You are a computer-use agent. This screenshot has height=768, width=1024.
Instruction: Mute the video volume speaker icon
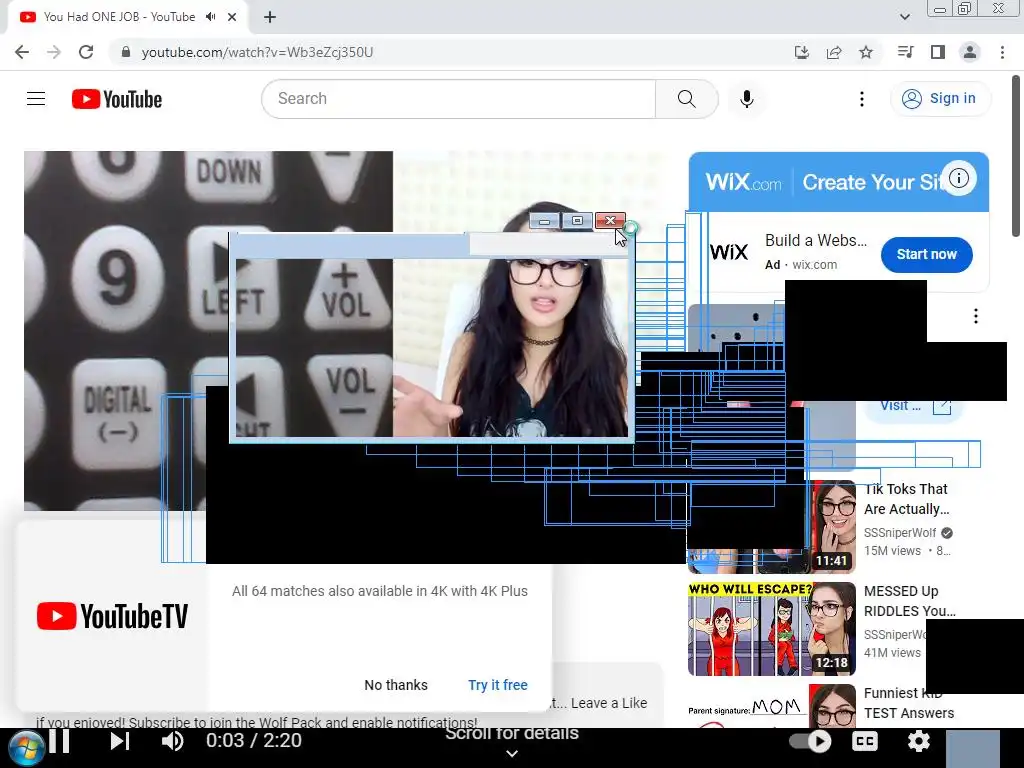[172, 741]
